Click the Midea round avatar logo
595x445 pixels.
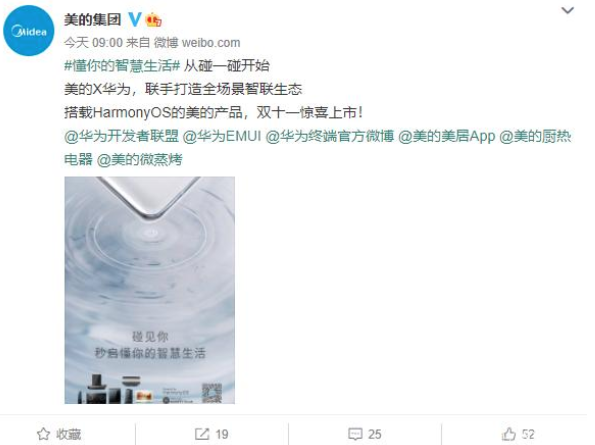(29, 31)
